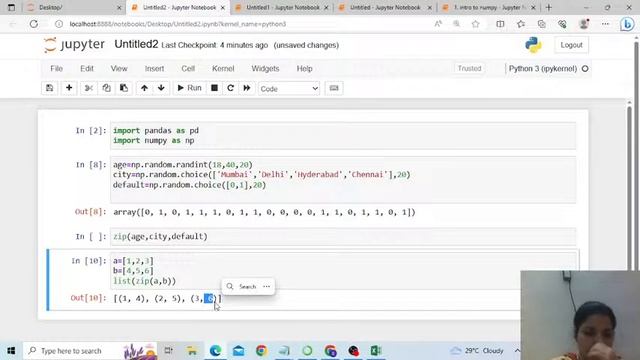The width and height of the screenshot is (640, 360).
Task: Open more options in selection popup
Action: click(x=267, y=287)
